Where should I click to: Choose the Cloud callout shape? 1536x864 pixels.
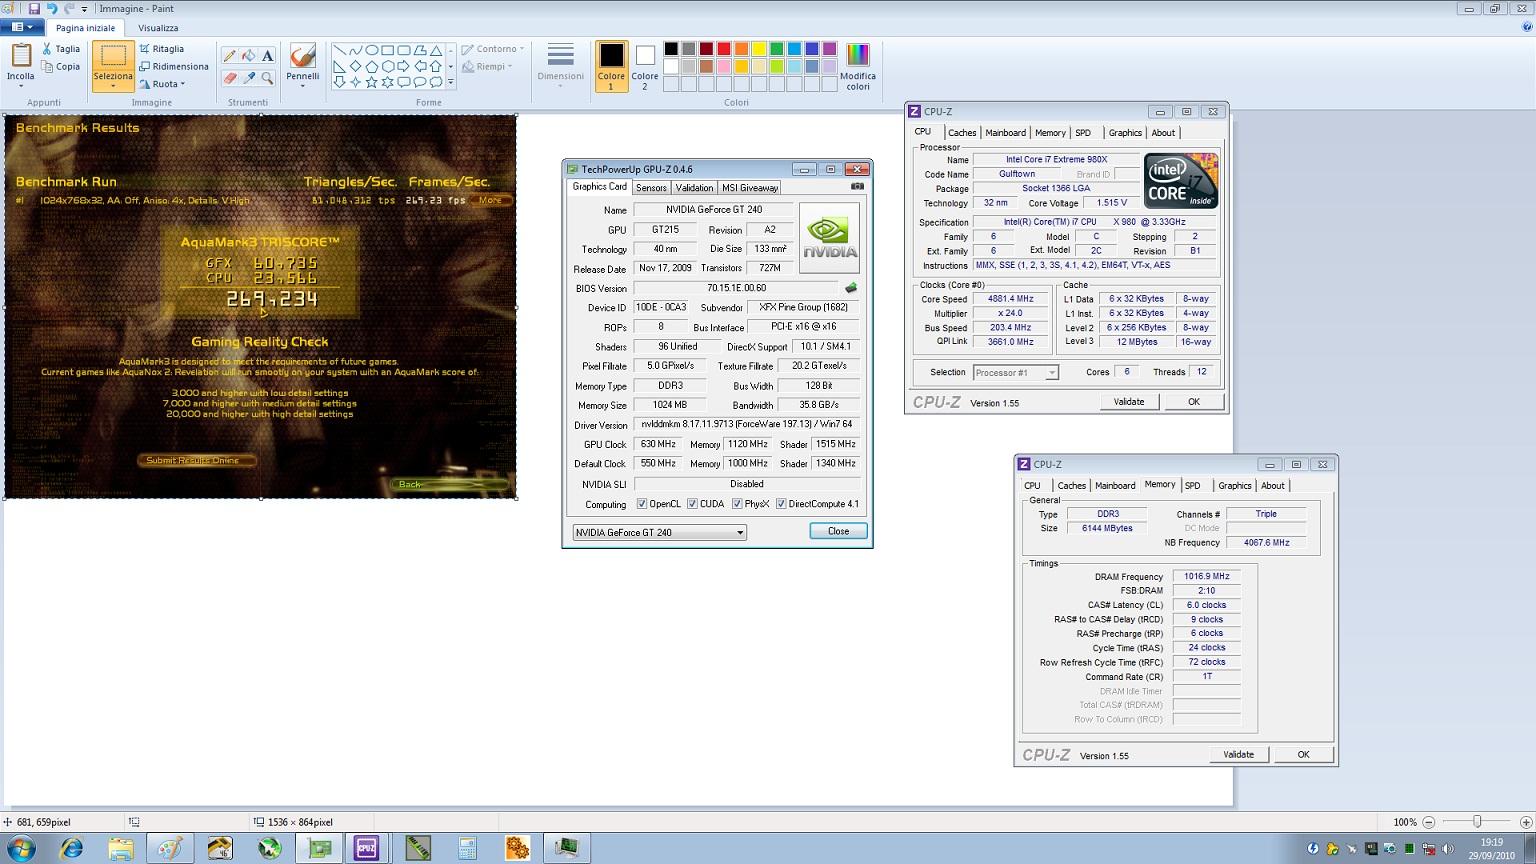[x=436, y=82]
